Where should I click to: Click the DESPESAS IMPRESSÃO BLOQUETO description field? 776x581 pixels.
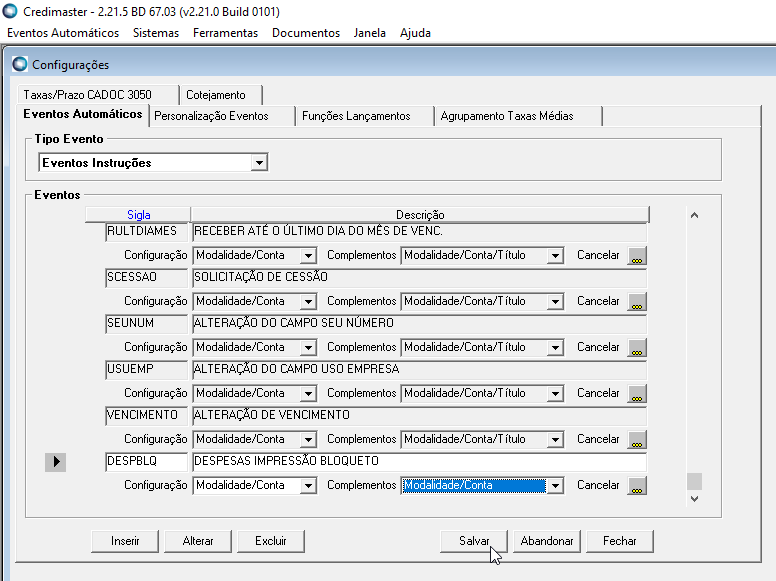point(419,461)
